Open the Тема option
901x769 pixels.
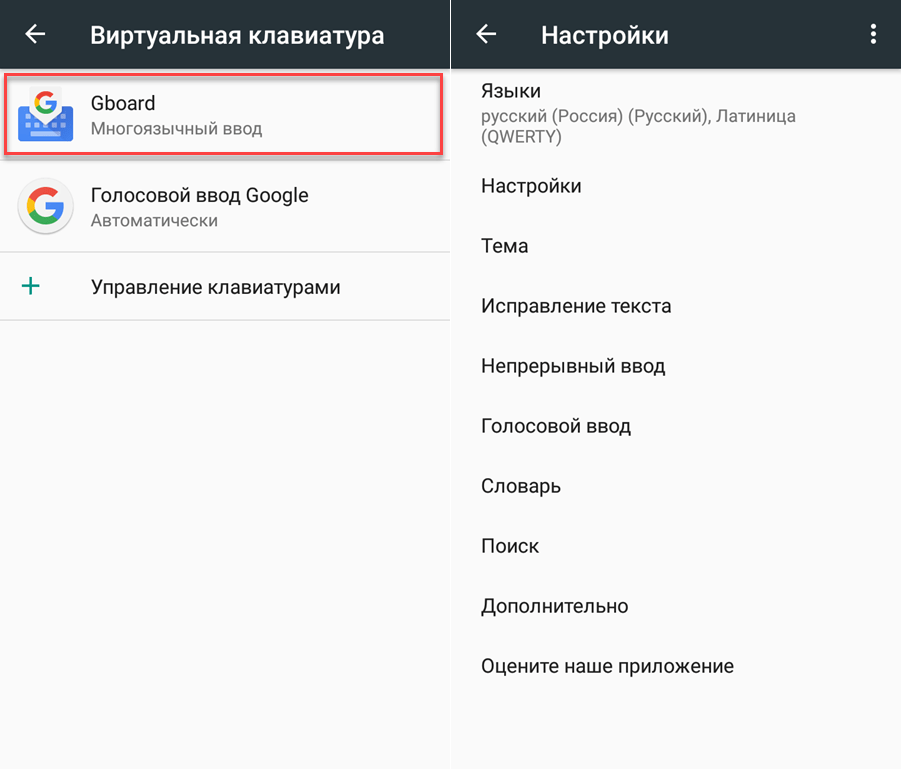[x=505, y=246]
